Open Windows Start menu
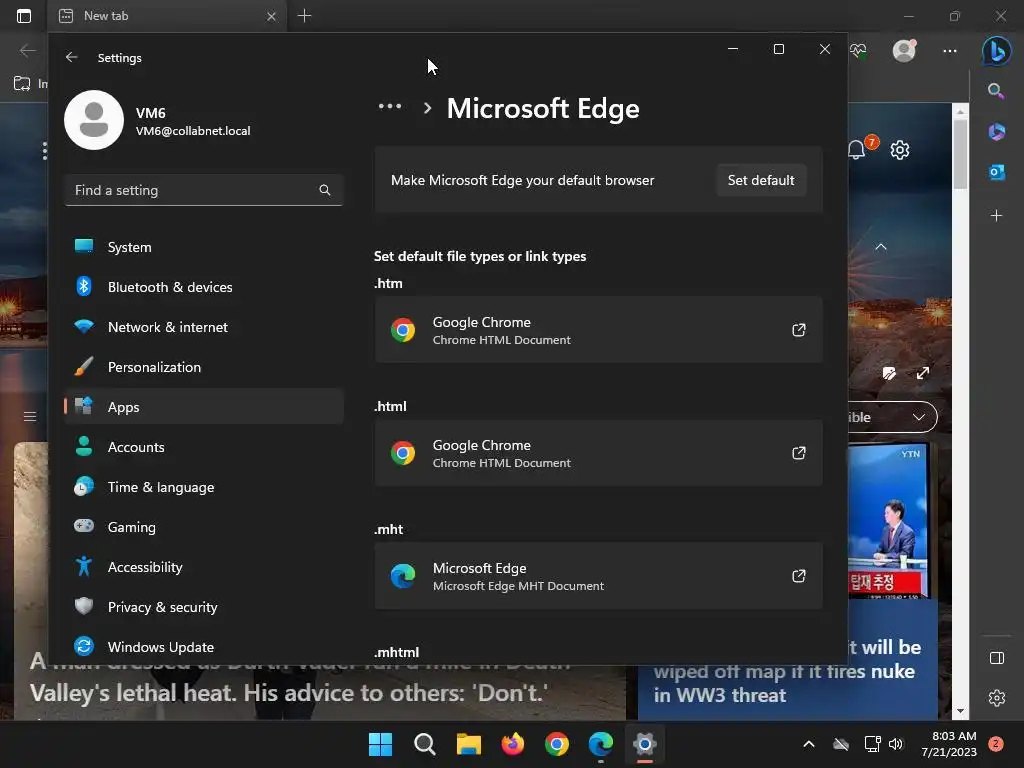 tap(380, 744)
